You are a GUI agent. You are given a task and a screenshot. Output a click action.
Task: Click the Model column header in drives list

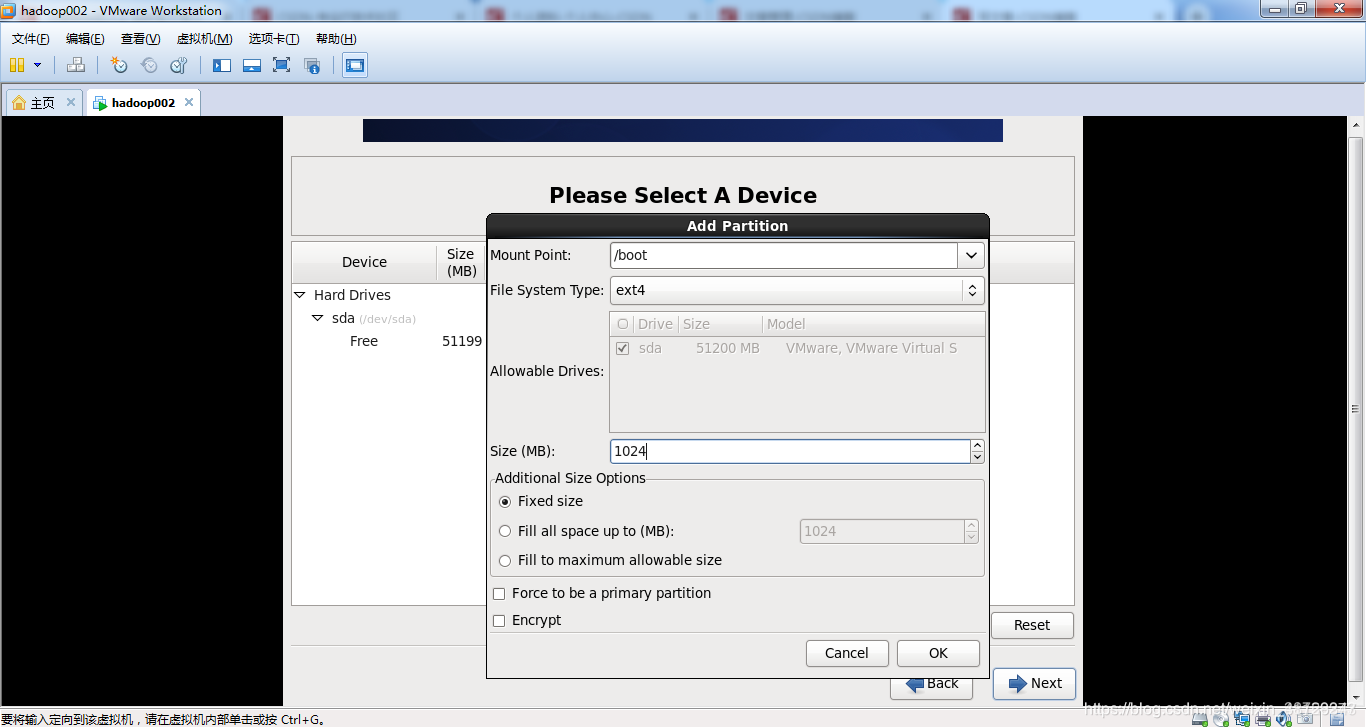point(872,324)
